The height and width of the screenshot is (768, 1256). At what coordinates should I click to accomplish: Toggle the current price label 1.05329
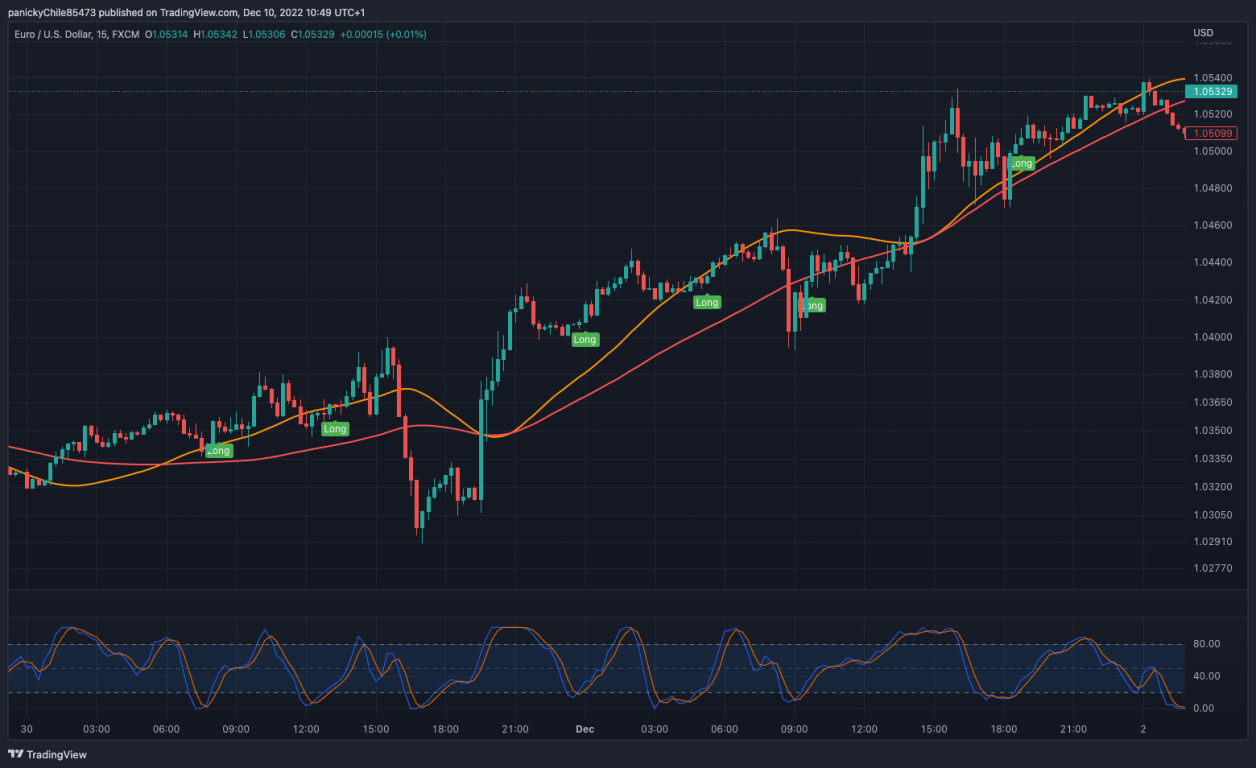coord(1213,89)
